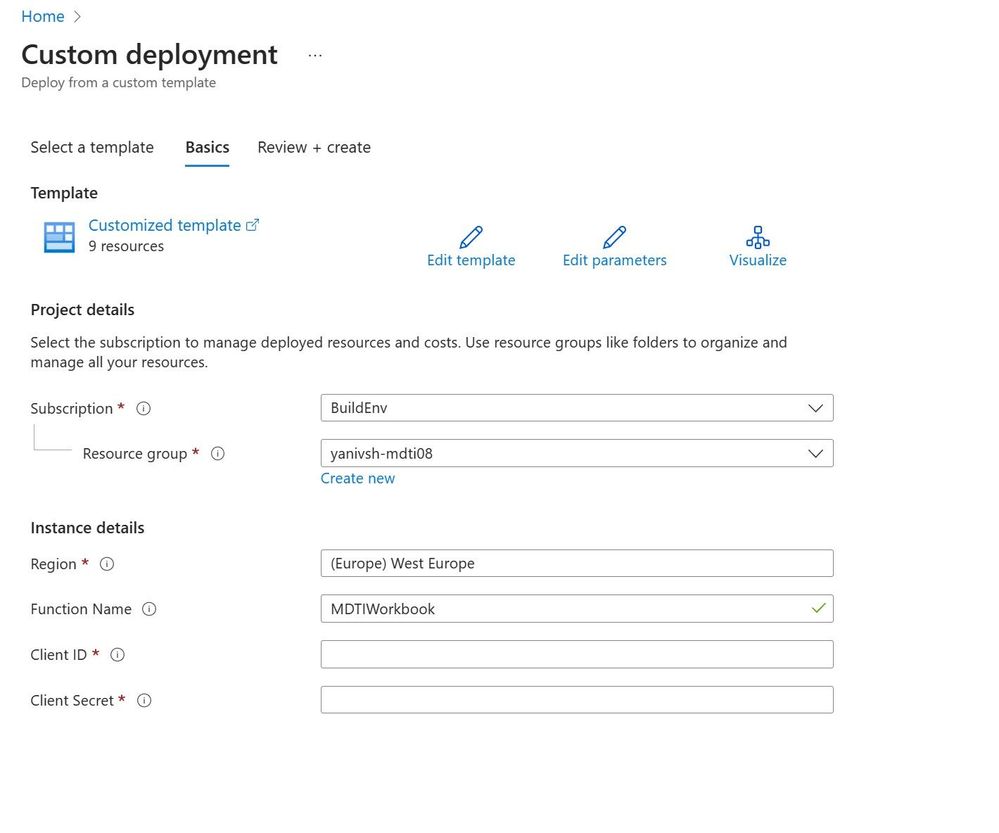This screenshot has width=999, height=833.
Task: Open the Customized template link
Action: pos(164,225)
